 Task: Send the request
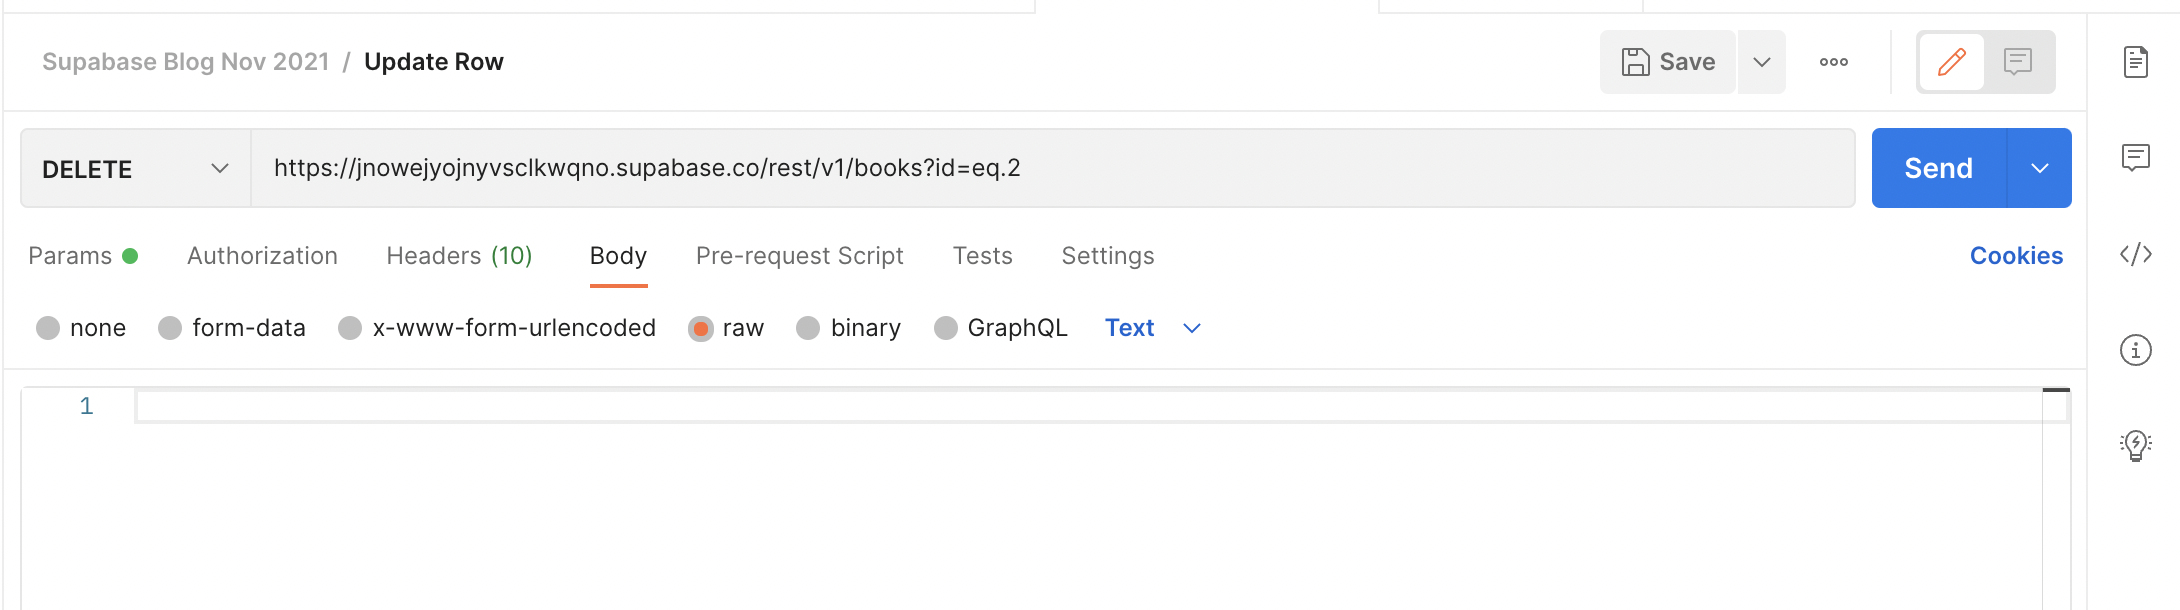1938,168
